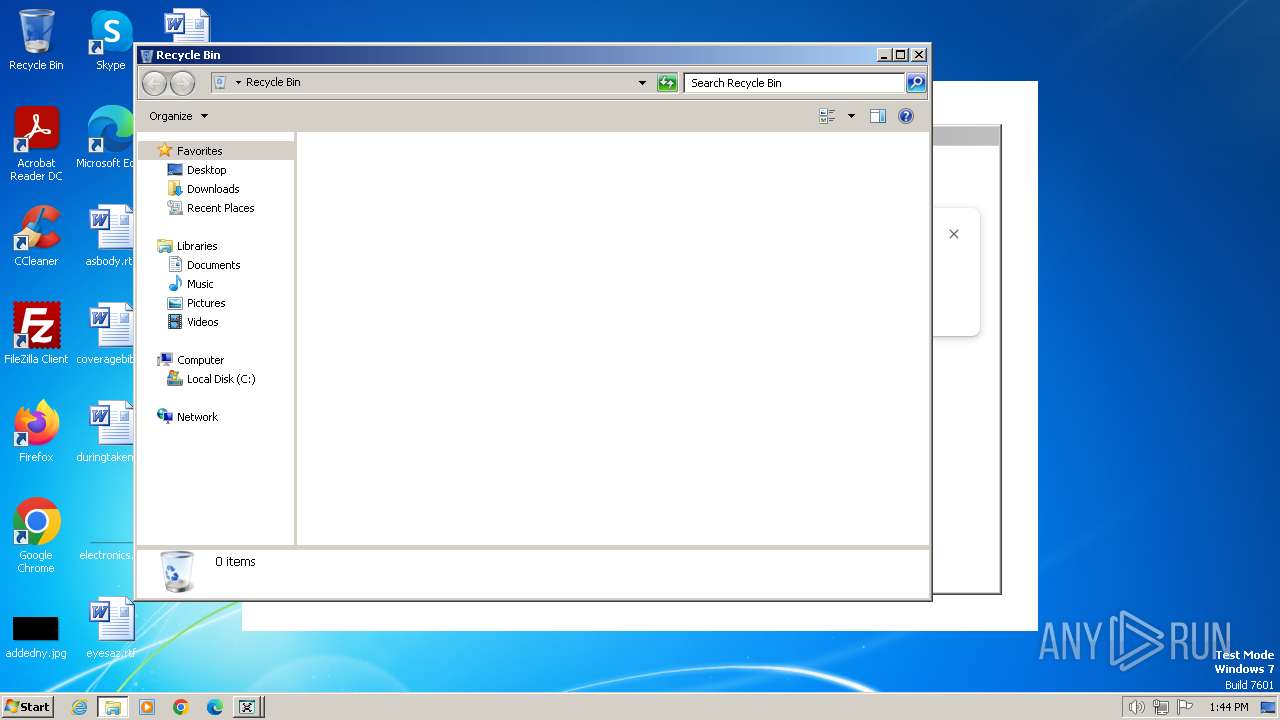Open the Pictures library
The image size is (1280, 720).
[x=206, y=303]
